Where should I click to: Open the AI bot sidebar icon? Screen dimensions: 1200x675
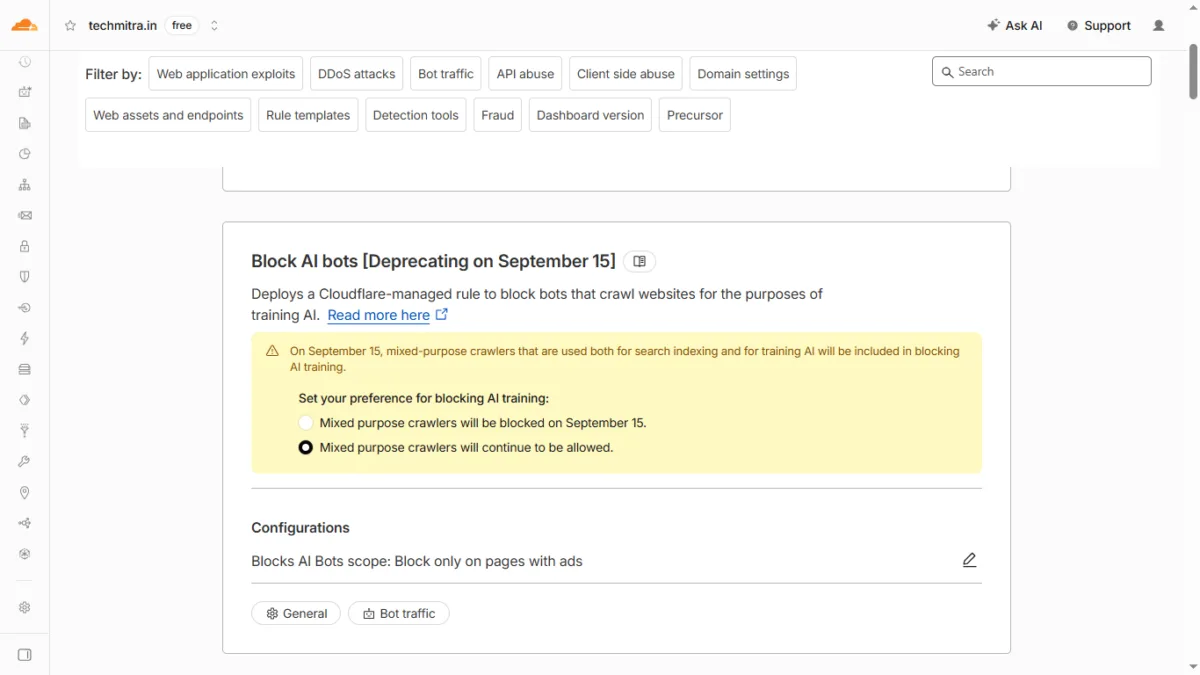tap(25, 92)
